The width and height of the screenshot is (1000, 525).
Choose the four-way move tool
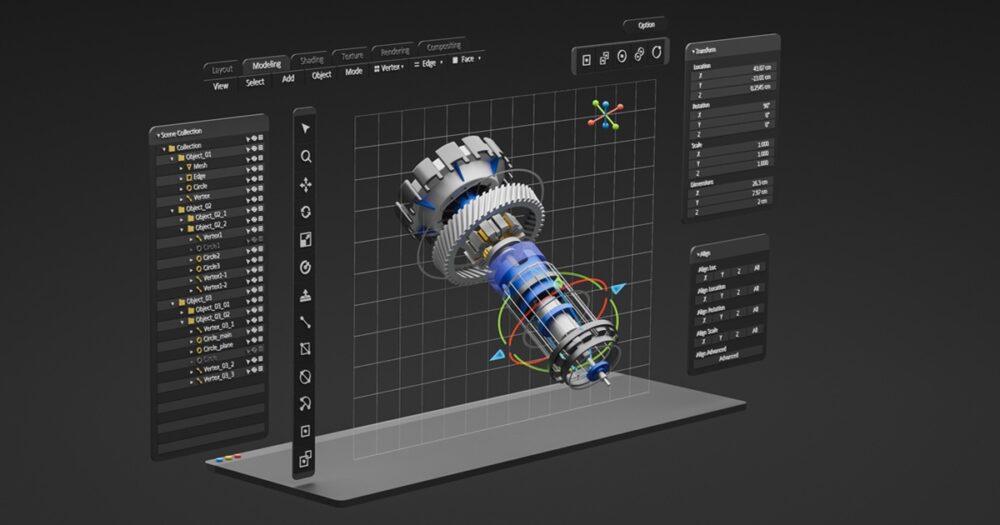click(x=305, y=184)
